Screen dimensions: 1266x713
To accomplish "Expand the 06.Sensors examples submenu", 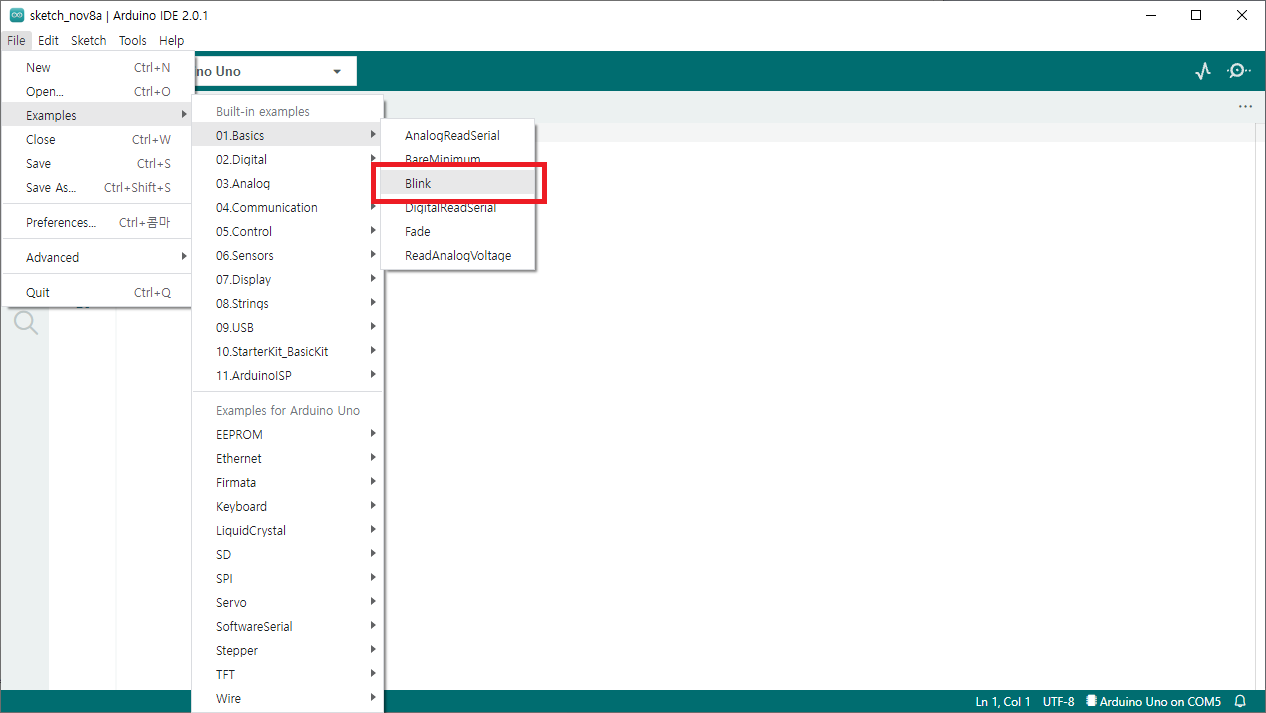I will pyautogui.click(x=287, y=256).
